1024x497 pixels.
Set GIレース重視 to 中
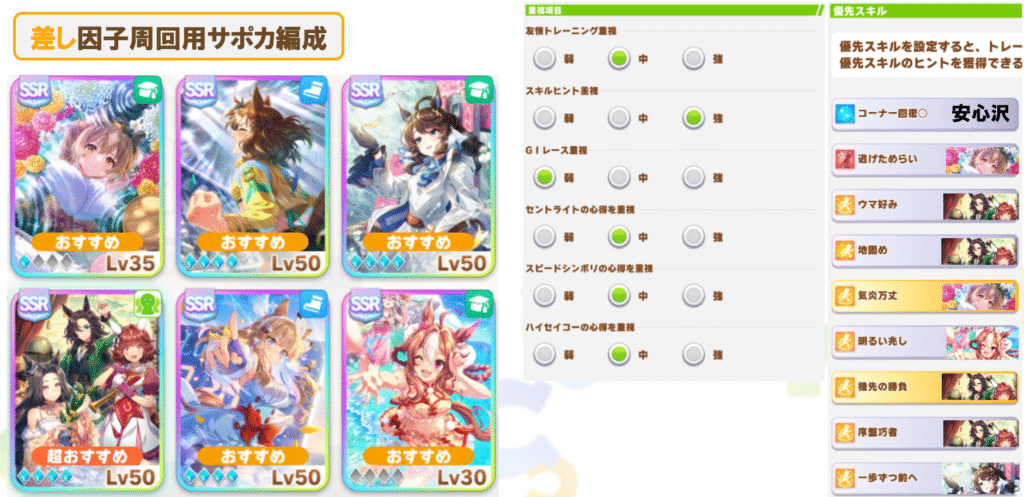618,177
